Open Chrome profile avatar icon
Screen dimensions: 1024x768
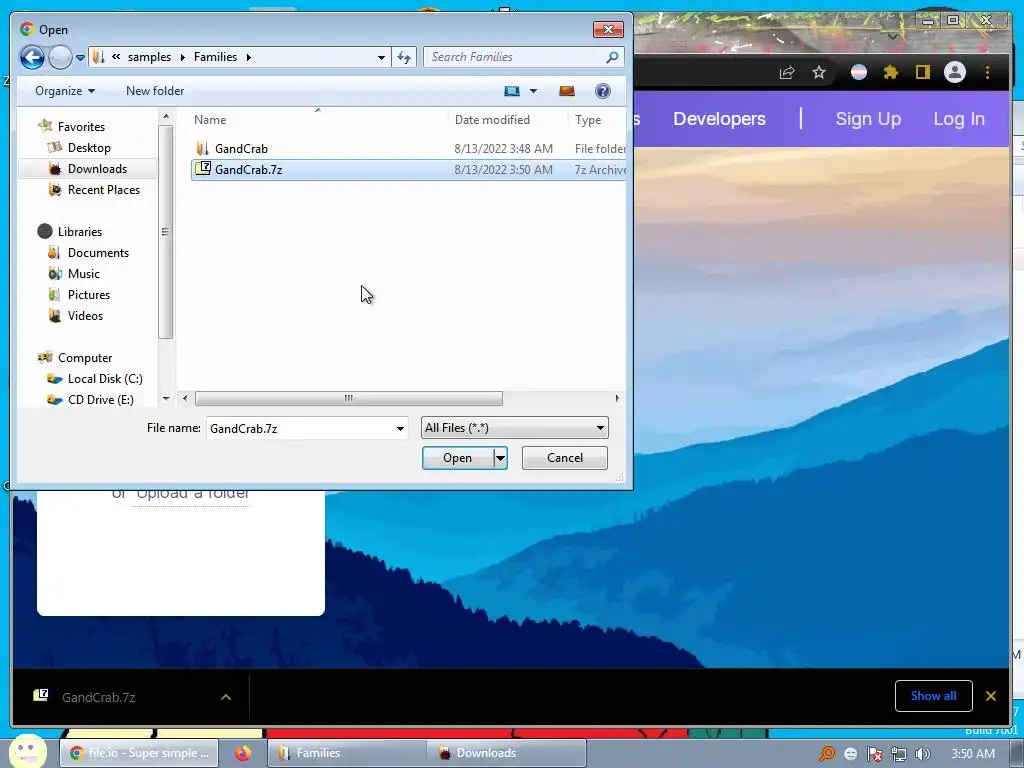(955, 72)
